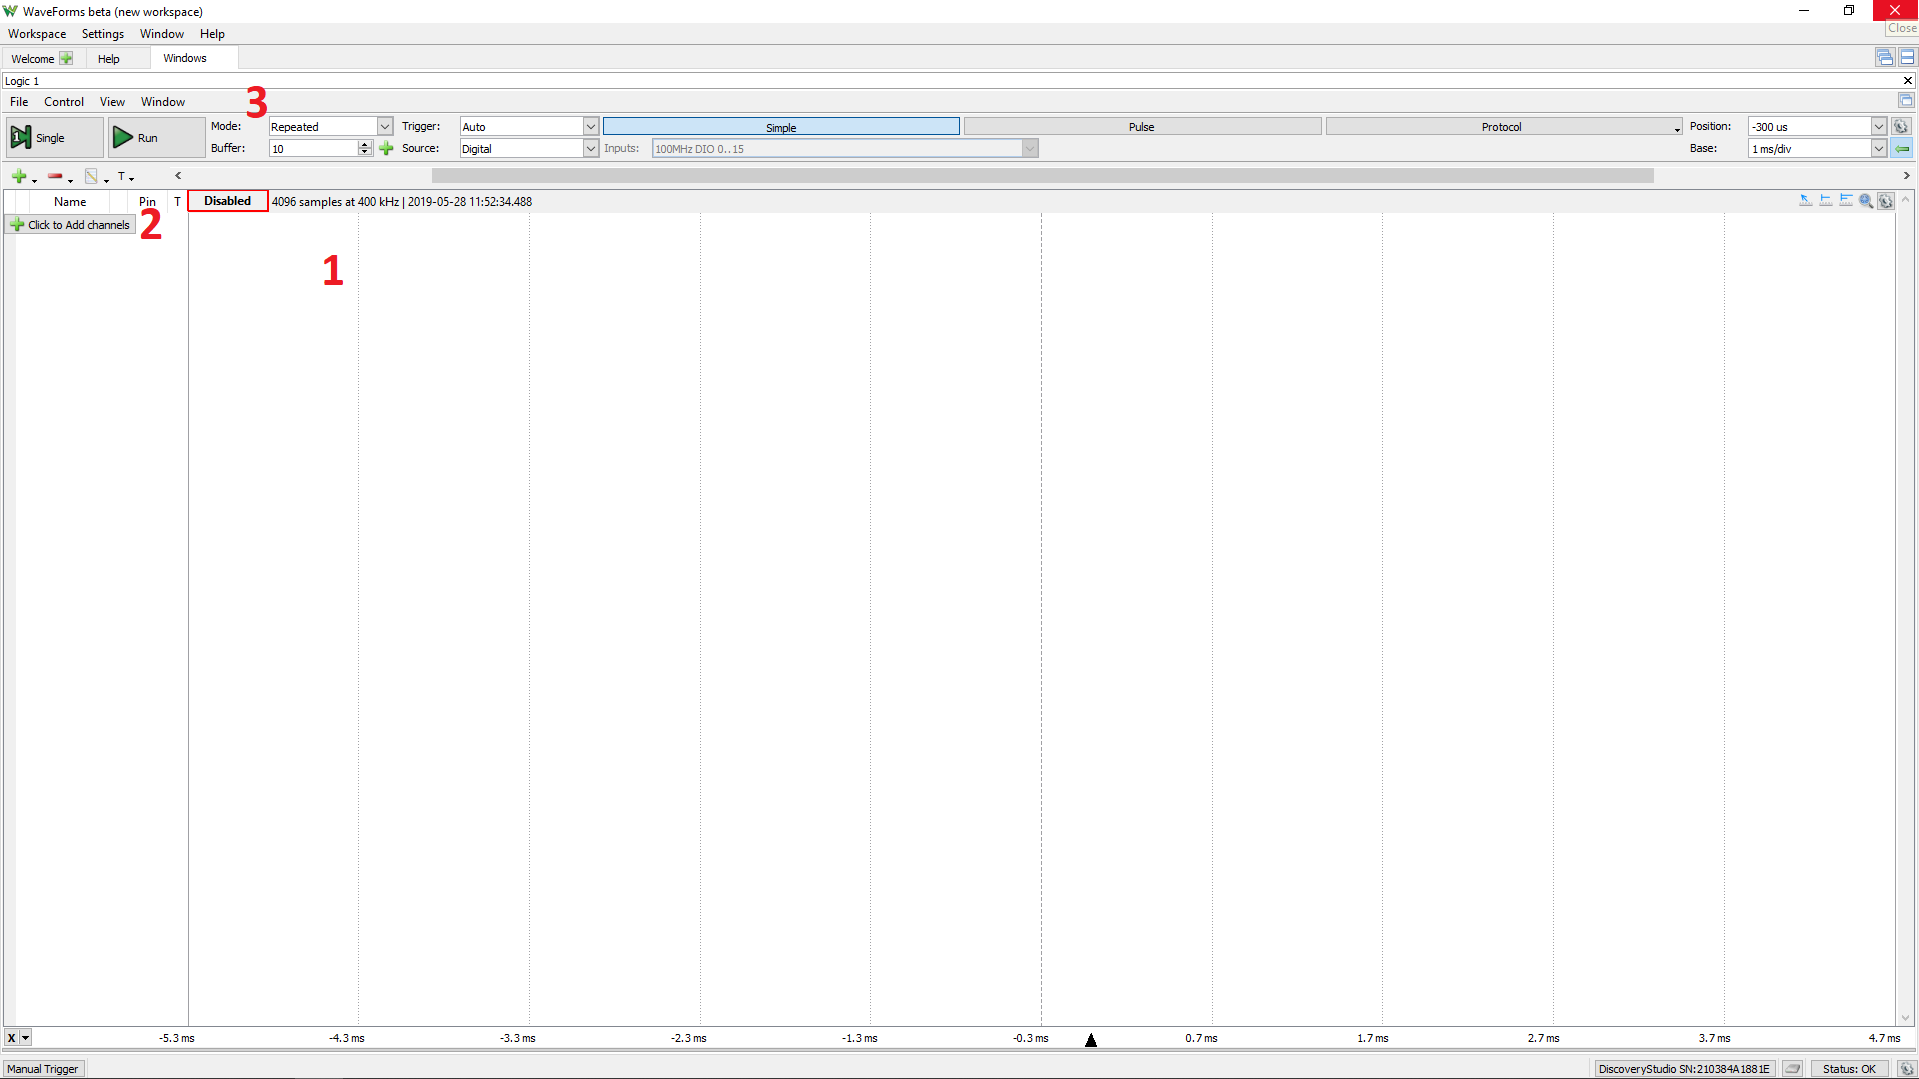
Task: Open the Position dropdown
Action: (1879, 126)
